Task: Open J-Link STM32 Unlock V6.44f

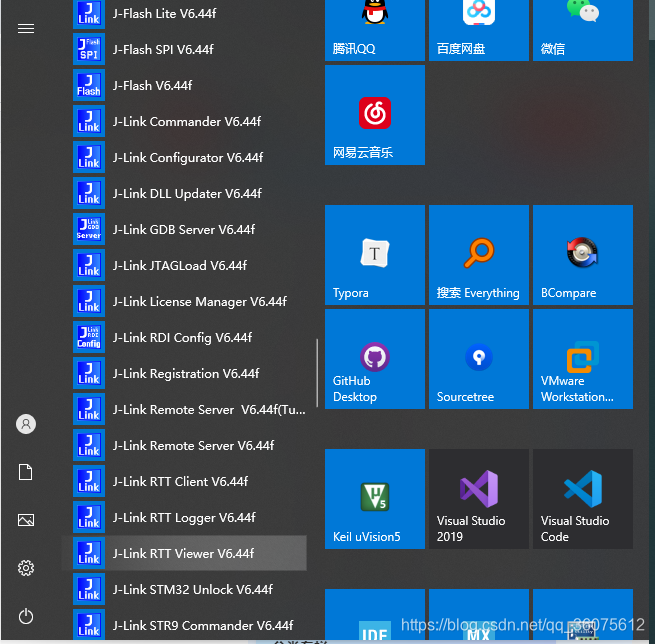Action: click(x=184, y=589)
